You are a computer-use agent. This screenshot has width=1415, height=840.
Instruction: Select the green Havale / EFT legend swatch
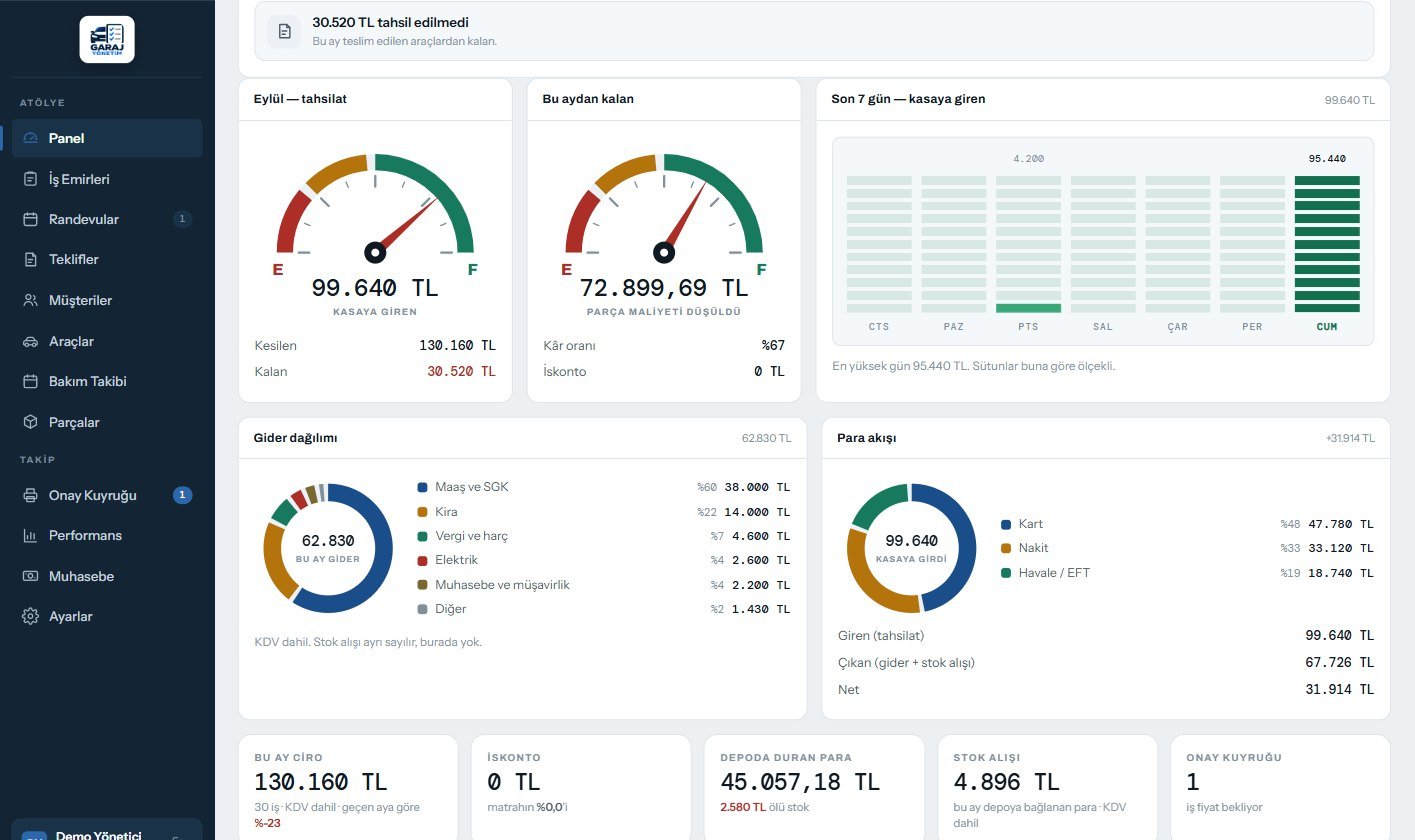(x=1006, y=573)
